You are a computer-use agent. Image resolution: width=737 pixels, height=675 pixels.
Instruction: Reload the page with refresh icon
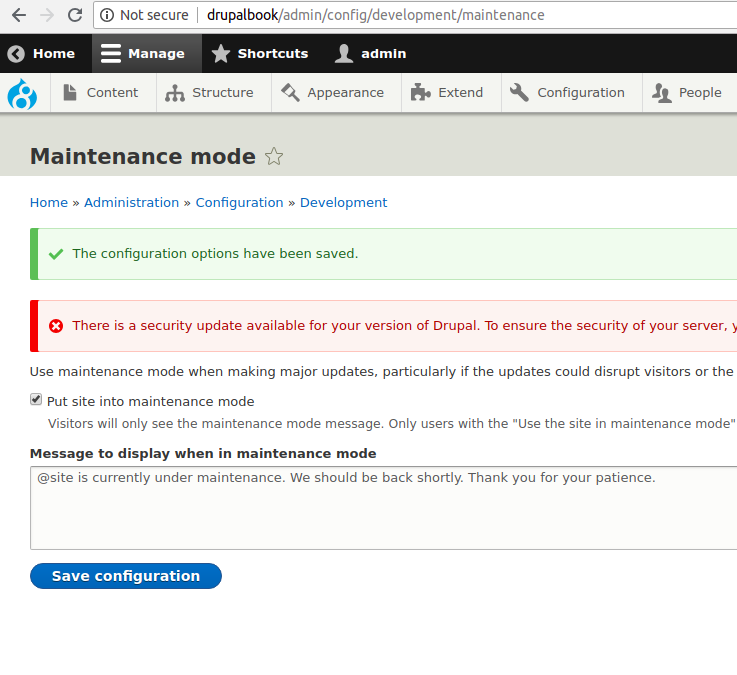[75, 15]
